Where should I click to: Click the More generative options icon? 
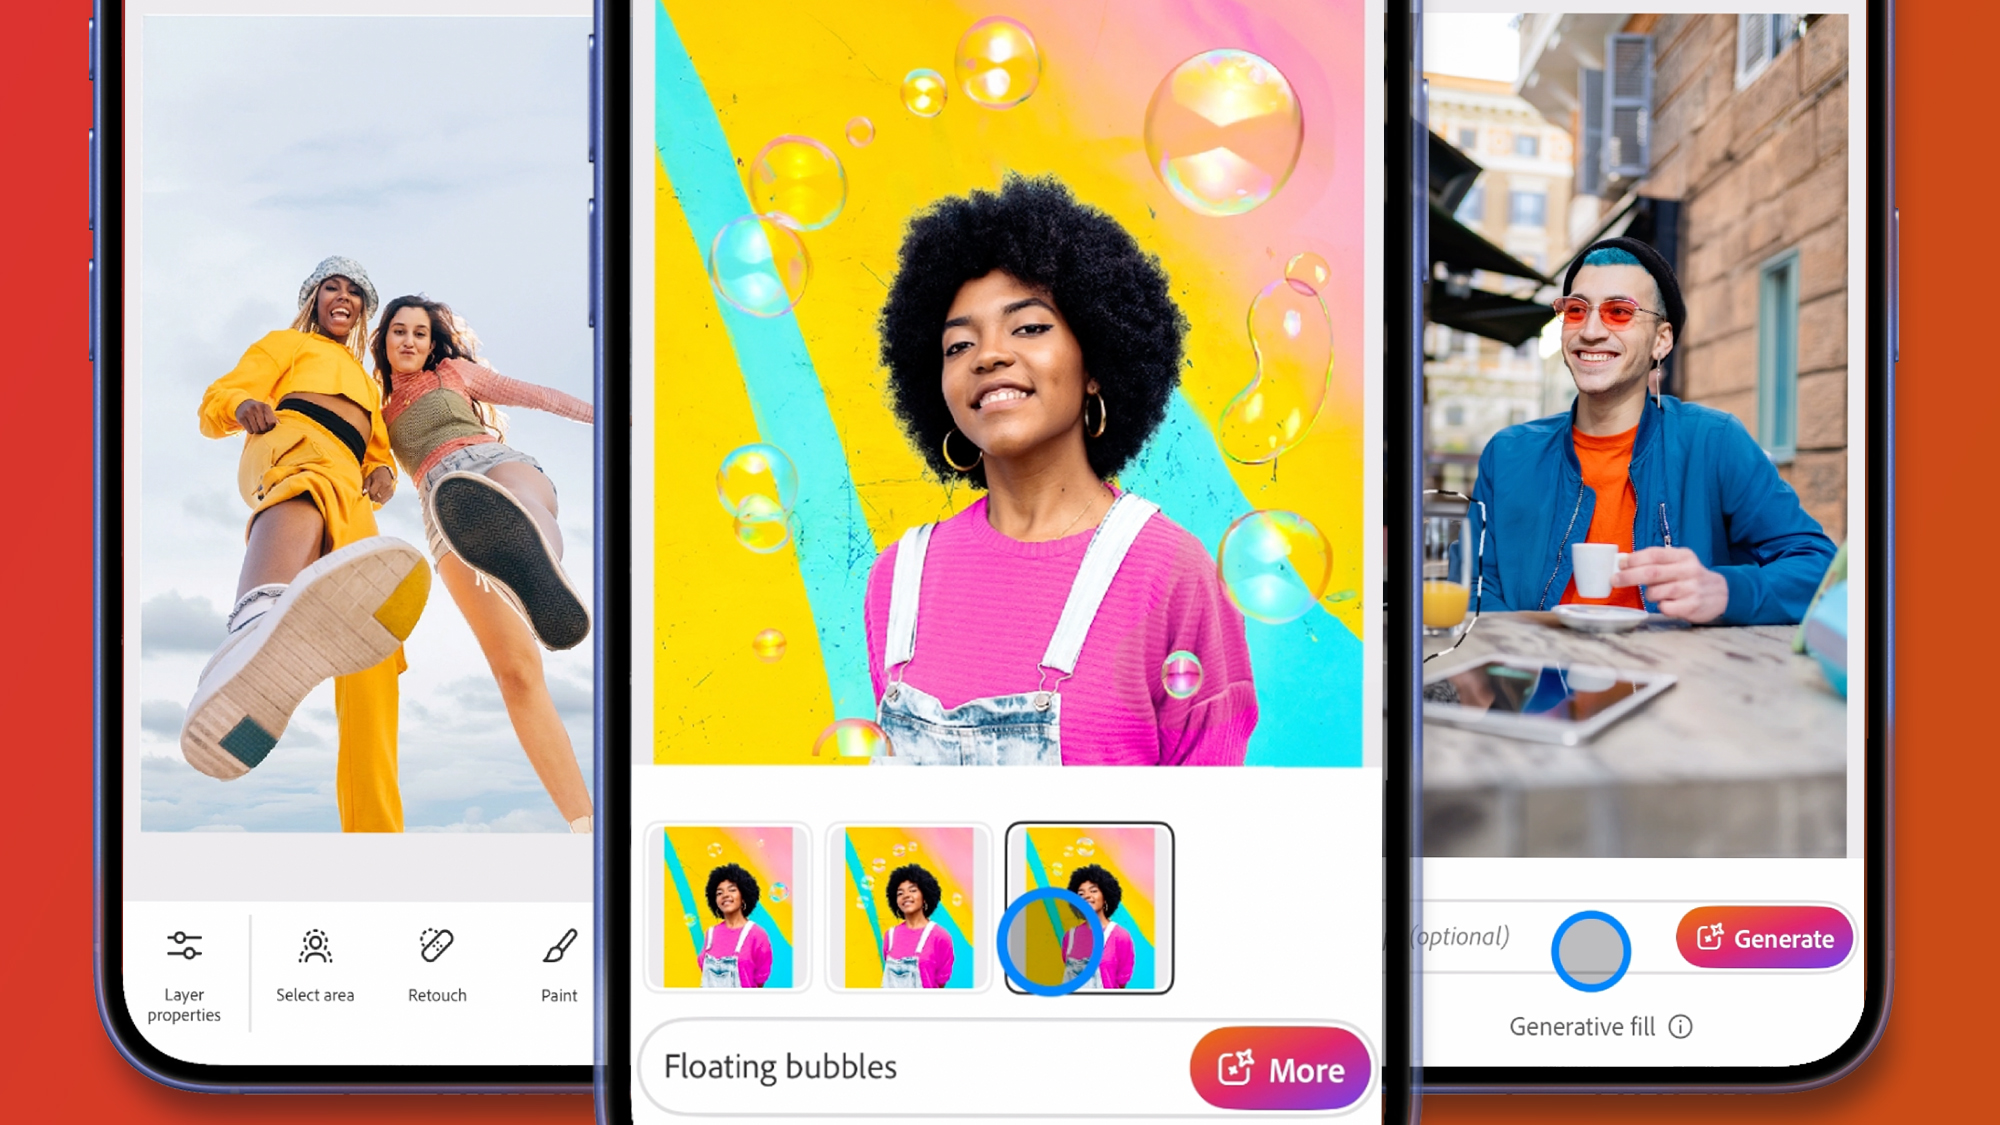pyautogui.click(x=1273, y=1067)
